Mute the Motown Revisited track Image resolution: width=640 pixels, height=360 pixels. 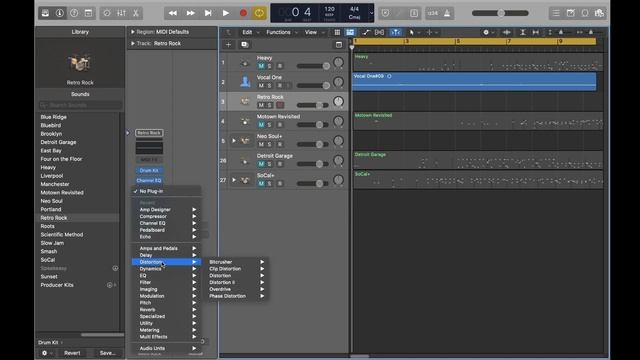261,124
